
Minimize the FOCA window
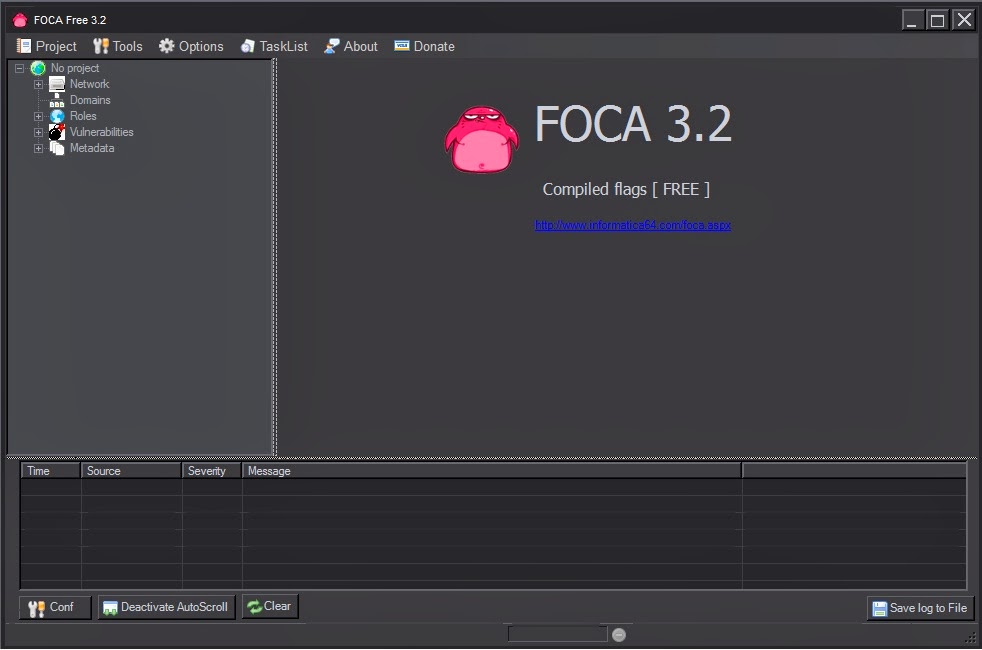coord(913,21)
